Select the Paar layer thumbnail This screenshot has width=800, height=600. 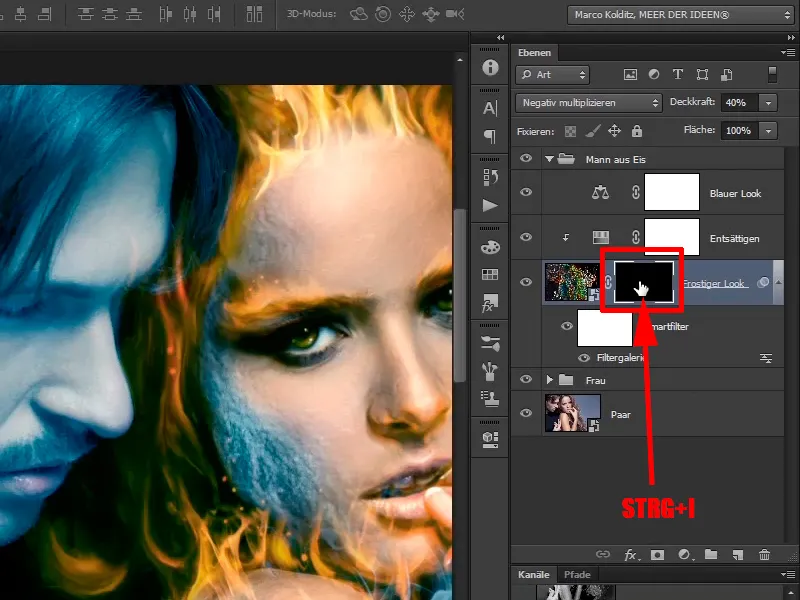pyautogui.click(x=572, y=413)
